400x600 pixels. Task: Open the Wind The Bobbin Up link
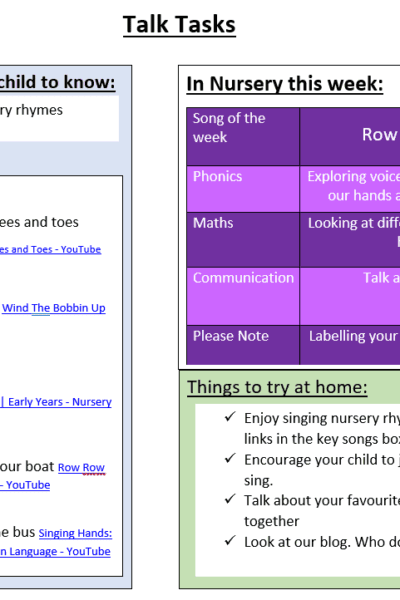(x=54, y=308)
